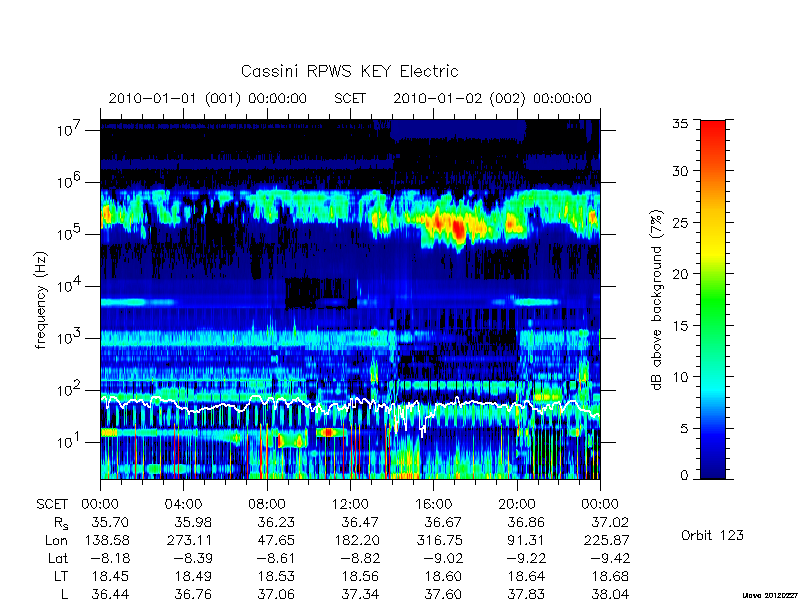Click the 'Orbit 123' label

[712, 535]
